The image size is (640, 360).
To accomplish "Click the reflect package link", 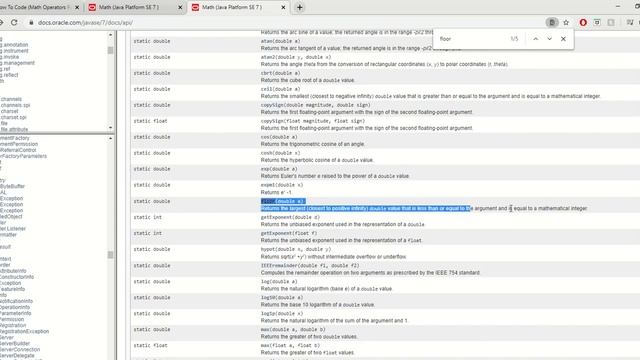I will [9, 75].
